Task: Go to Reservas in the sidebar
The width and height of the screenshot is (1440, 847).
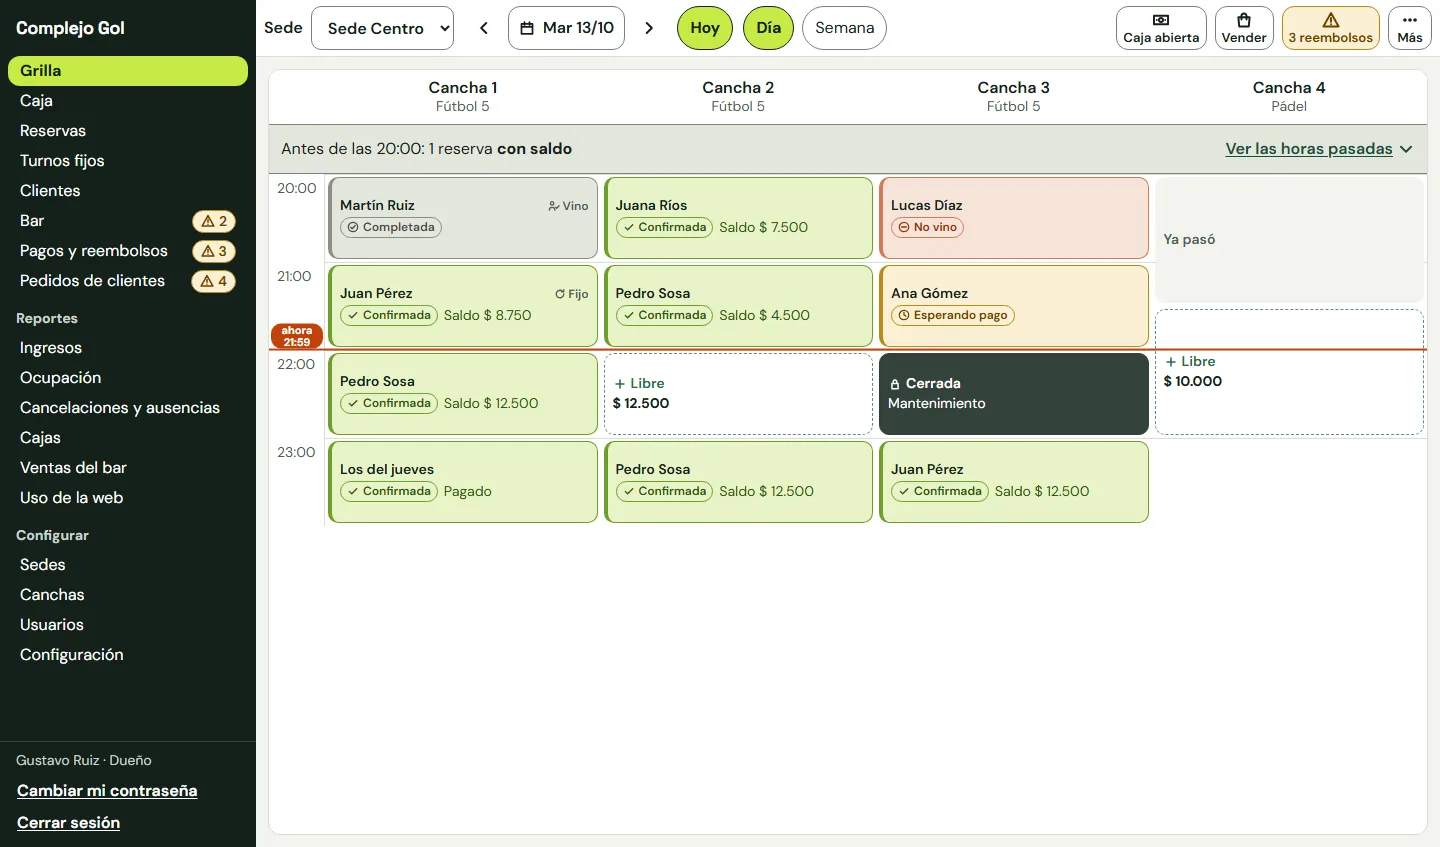Action: click(x=128, y=131)
